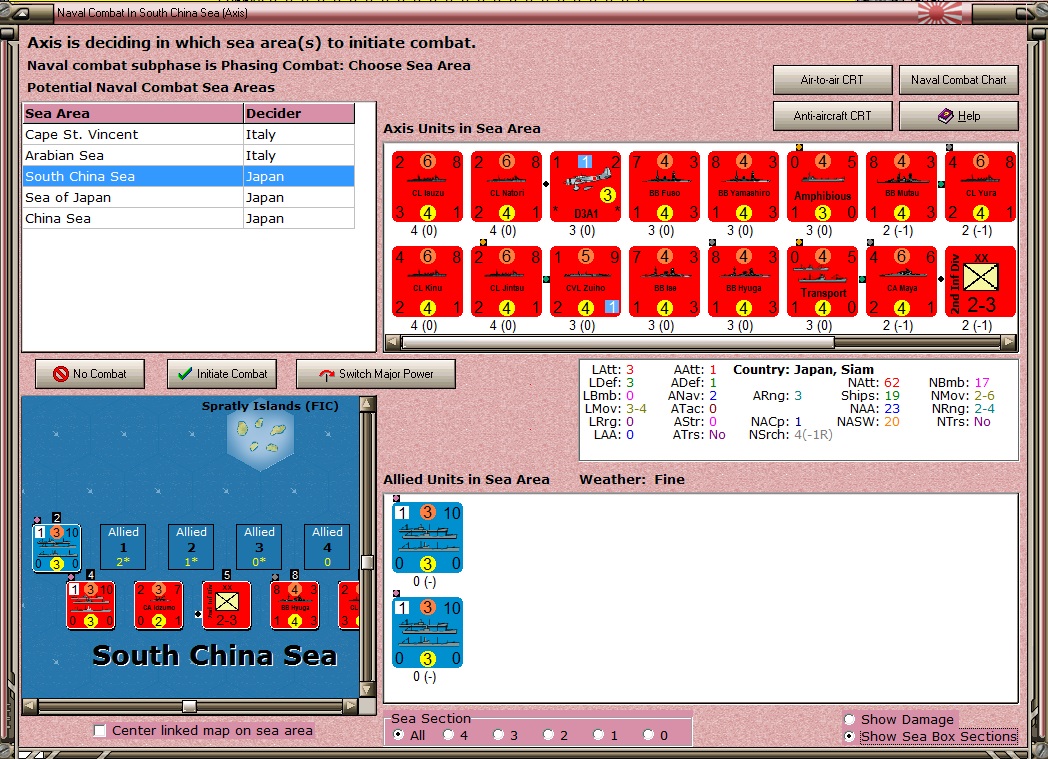This screenshot has width=1048, height=759.
Task: Select sea section 3 radio button
Action: pos(499,735)
